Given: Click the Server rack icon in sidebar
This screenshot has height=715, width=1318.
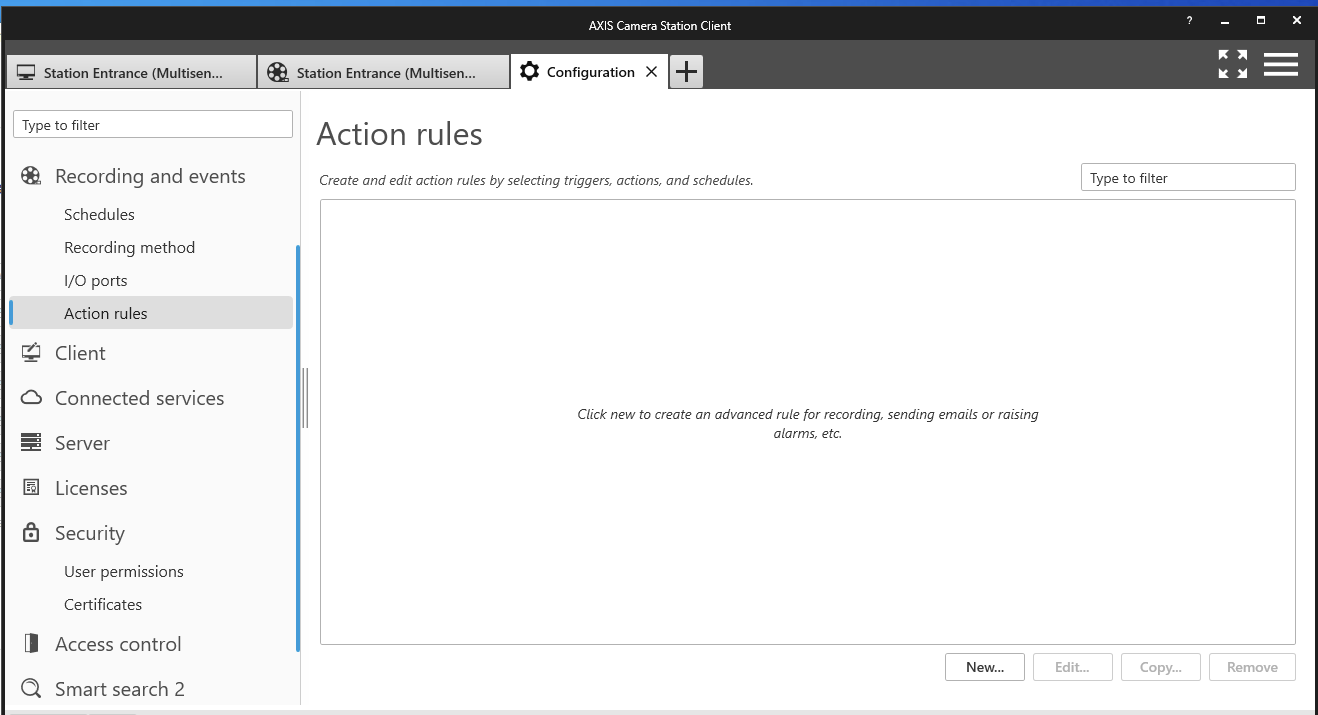Looking at the screenshot, I should pos(31,443).
